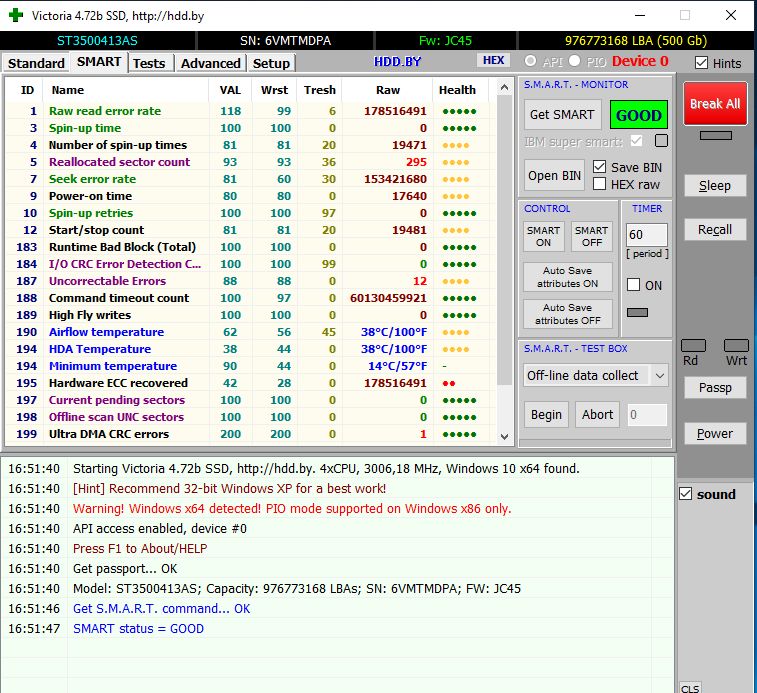The image size is (757, 693).
Task: Click the Passp button
Action: 715,387
